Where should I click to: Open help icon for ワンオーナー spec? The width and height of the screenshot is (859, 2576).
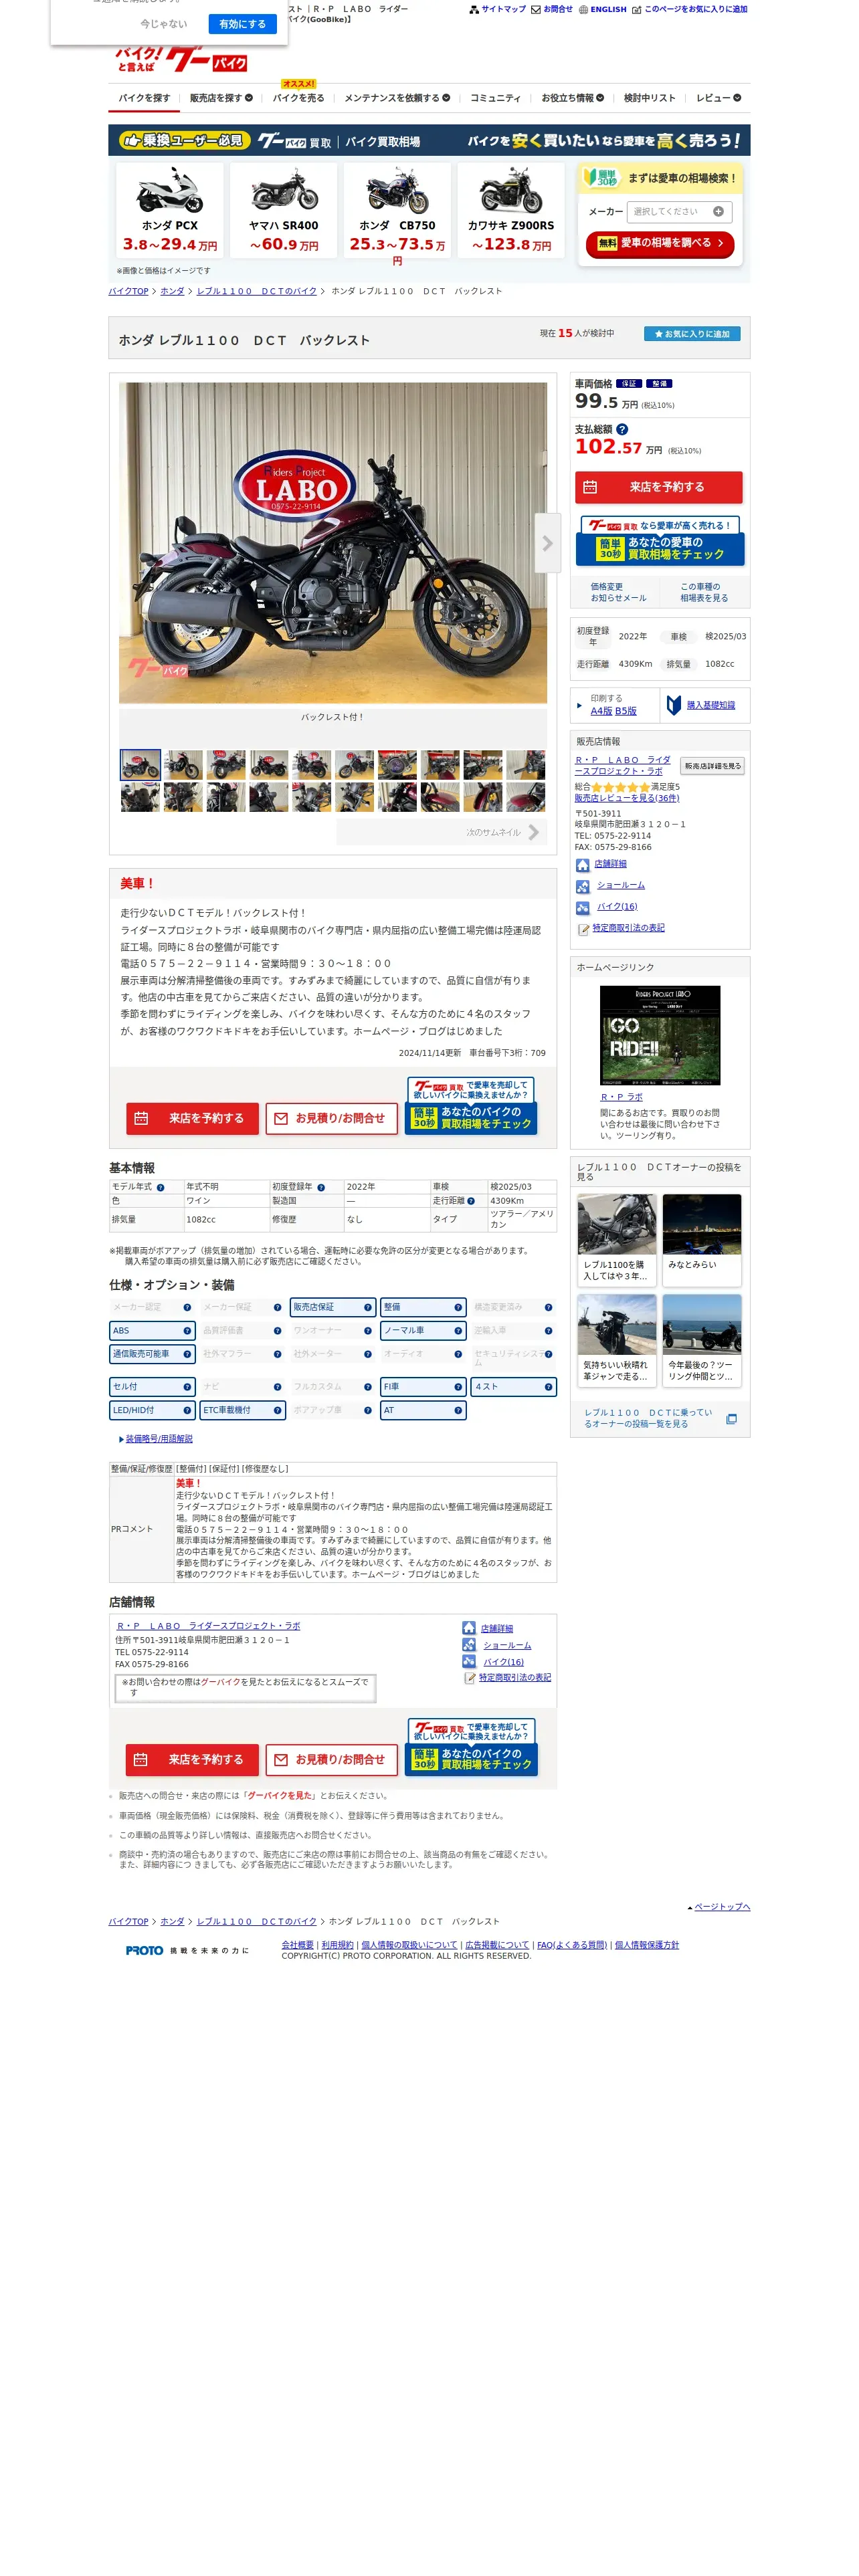pyautogui.click(x=367, y=1331)
